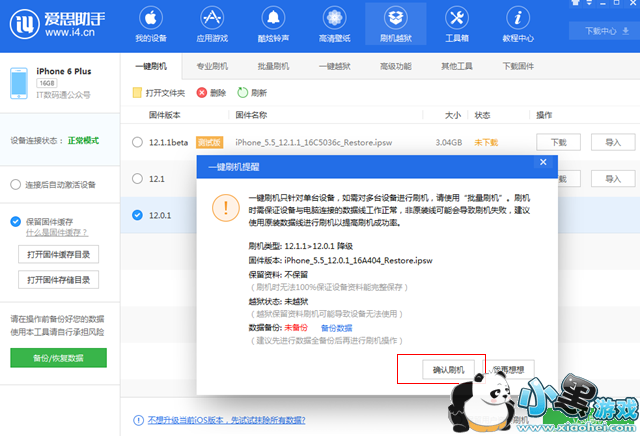This screenshot has width=640, height=436.
Task: Toggle the 保留固件缓存 checkbox
Action: point(16,222)
